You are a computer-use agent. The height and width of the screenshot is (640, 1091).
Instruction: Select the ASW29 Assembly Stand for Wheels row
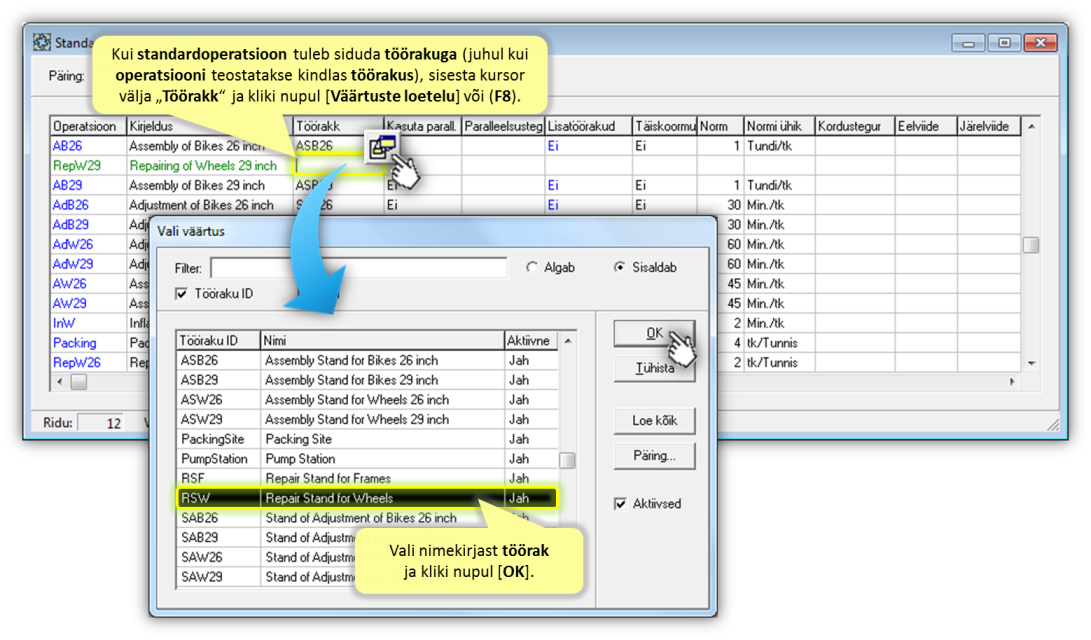(x=367, y=419)
